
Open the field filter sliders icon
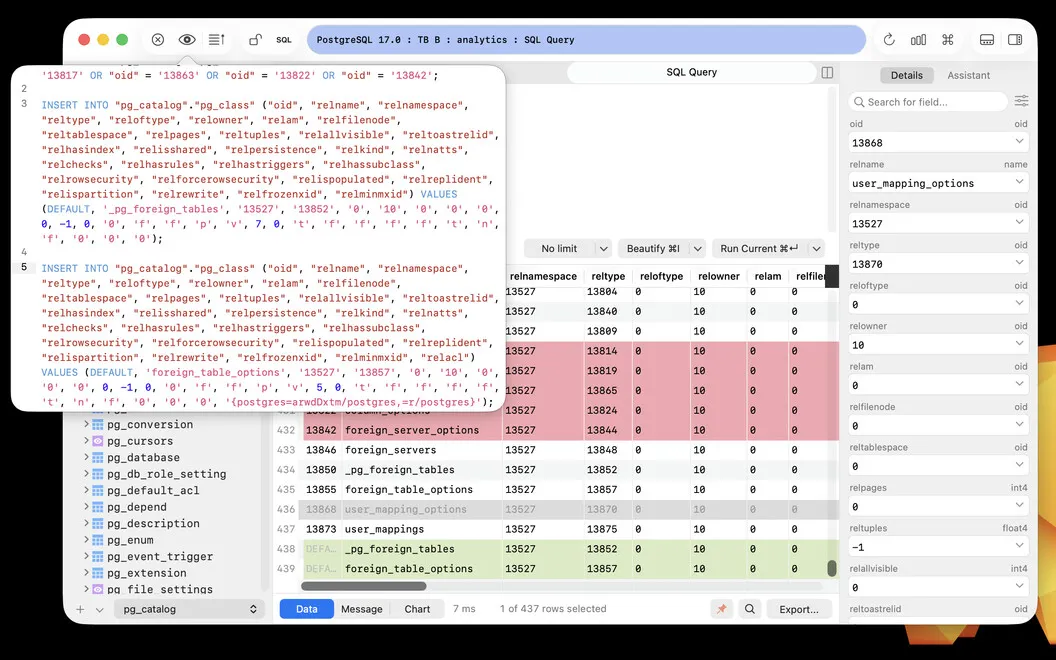tap(1022, 101)
